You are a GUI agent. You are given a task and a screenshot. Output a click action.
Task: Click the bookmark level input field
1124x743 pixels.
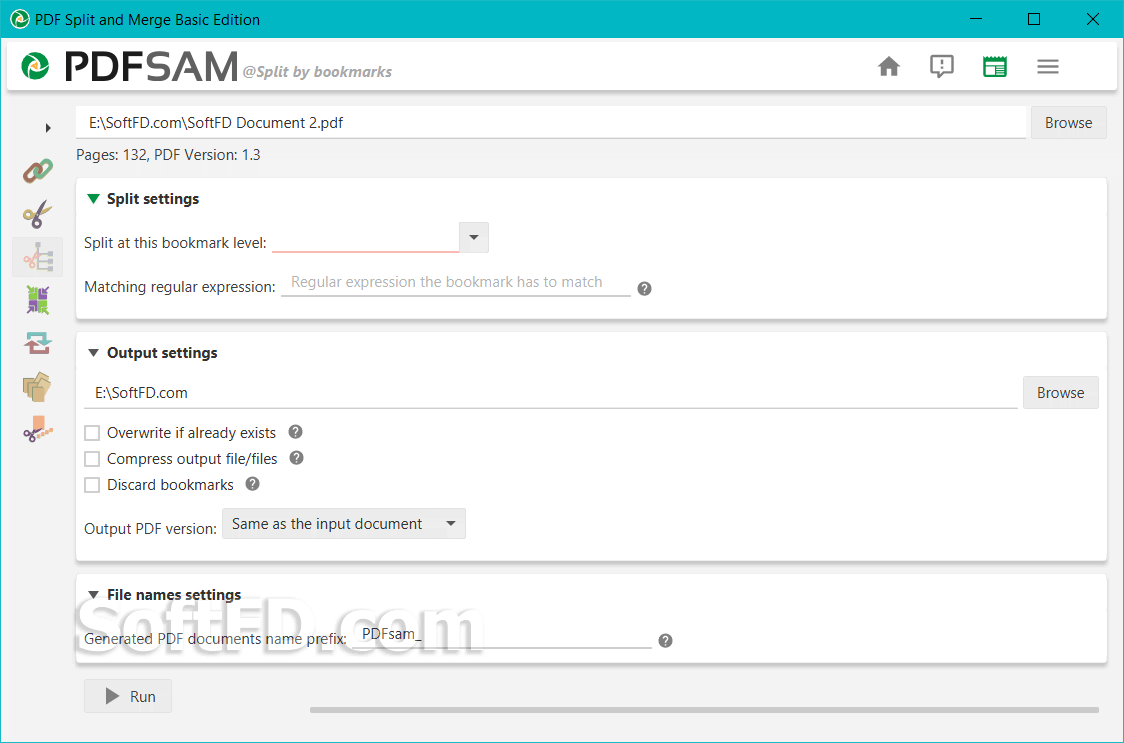(x=366, y=238)
